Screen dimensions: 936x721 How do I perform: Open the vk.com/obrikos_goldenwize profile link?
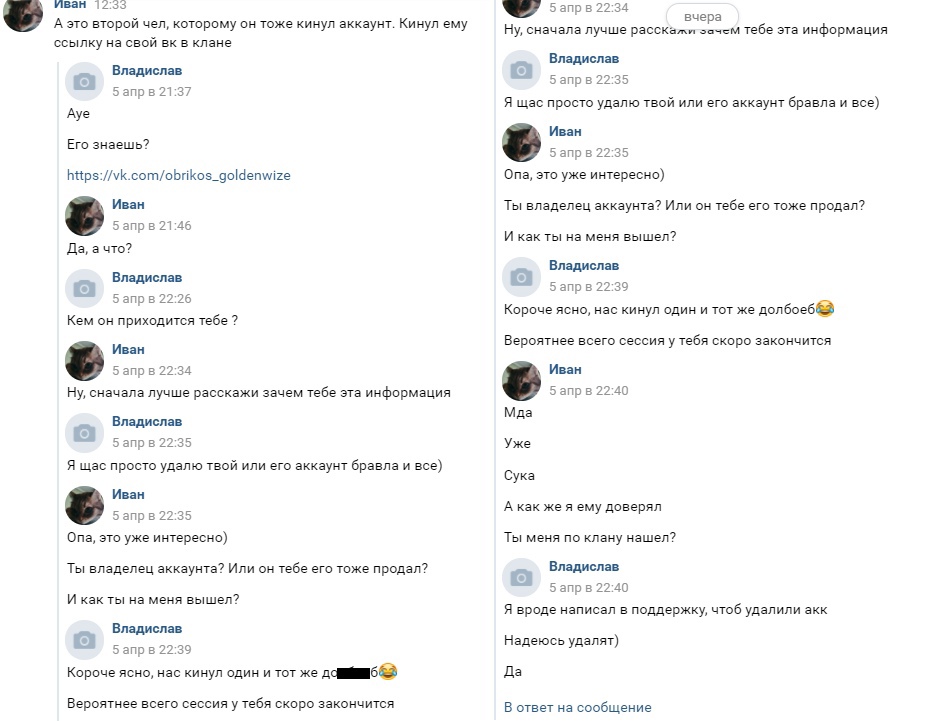pos(178,175)
